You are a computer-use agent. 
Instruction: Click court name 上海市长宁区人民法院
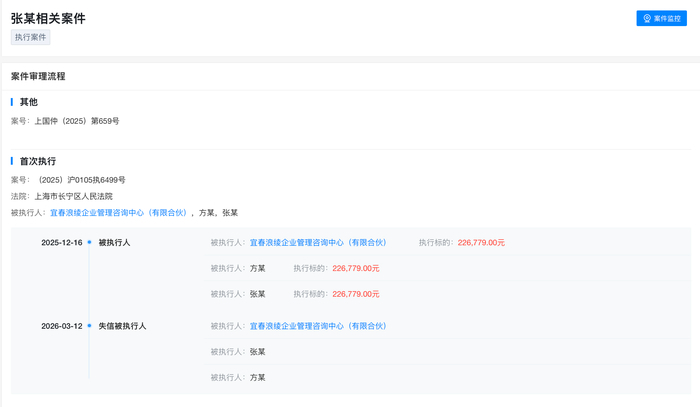(75, 196)
